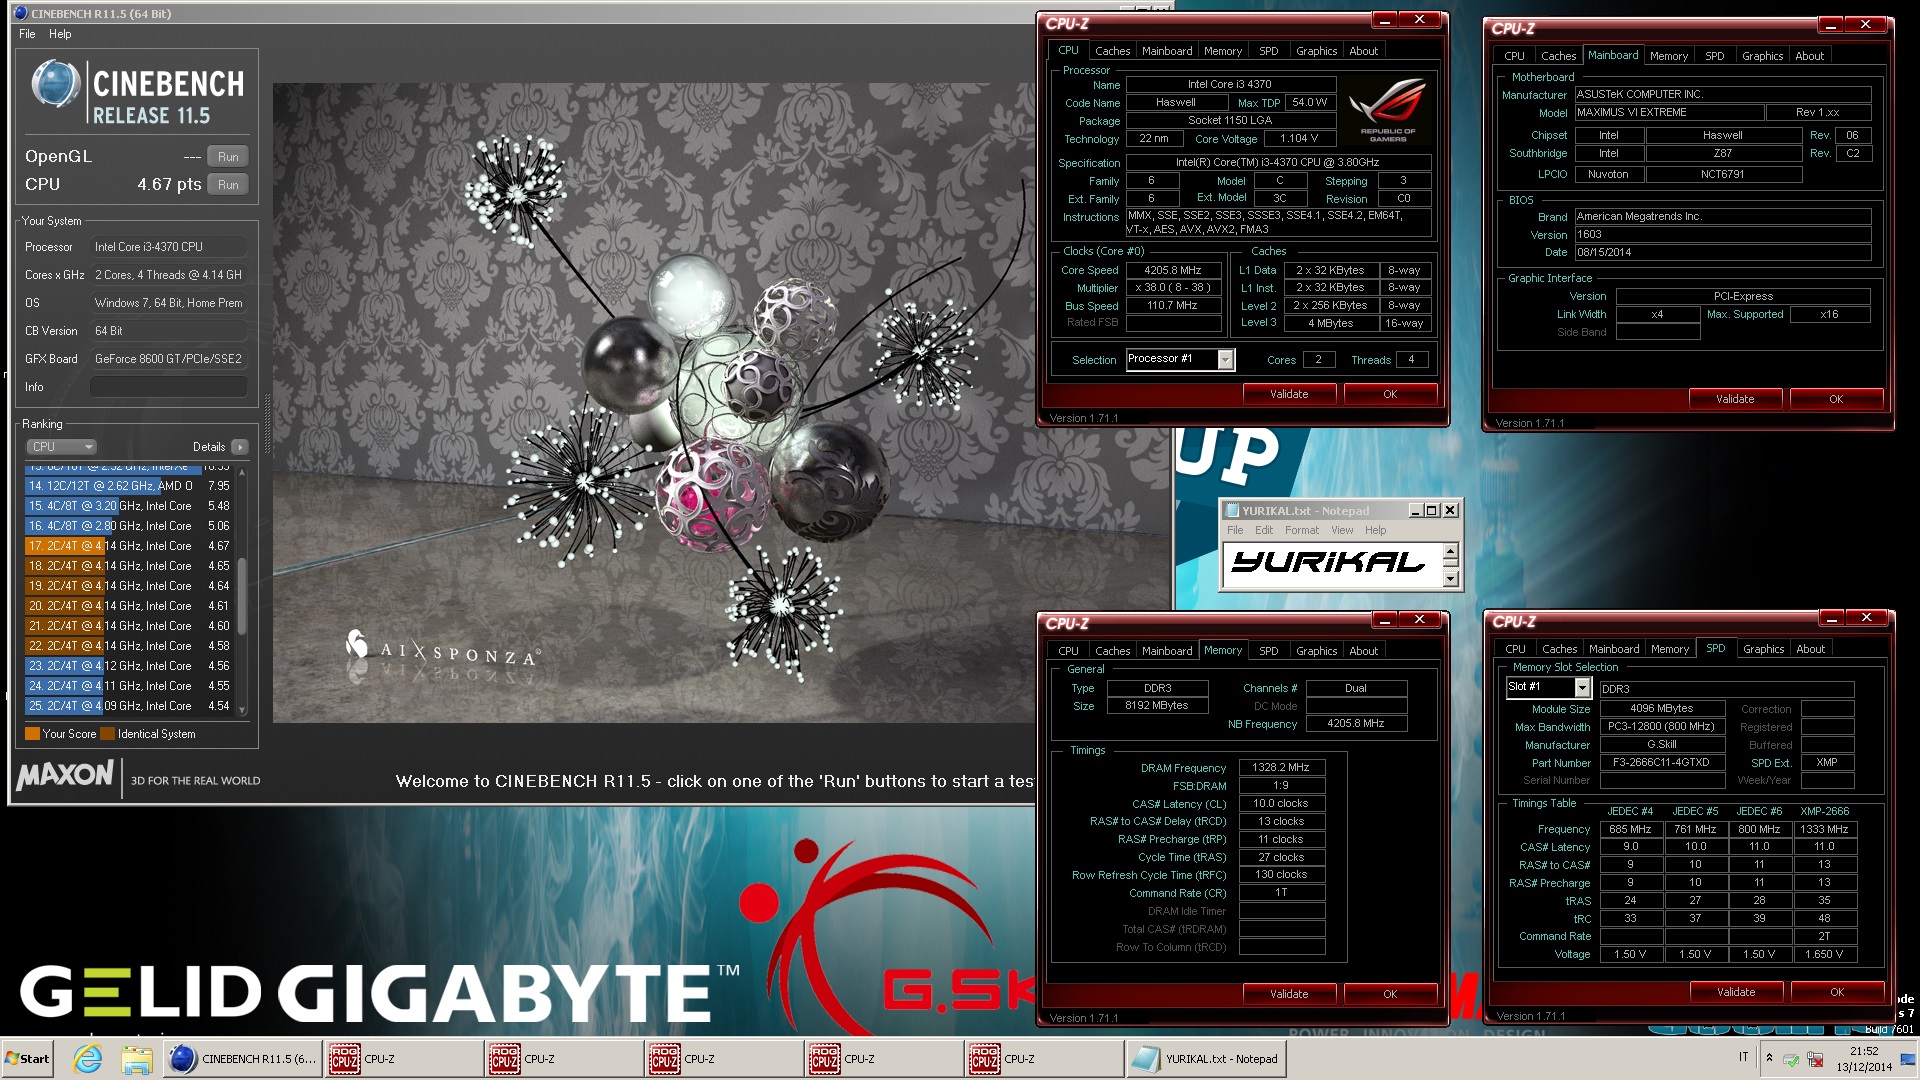
Task: Open the Windows Start menu
Action: click(x=28, y=1058)
